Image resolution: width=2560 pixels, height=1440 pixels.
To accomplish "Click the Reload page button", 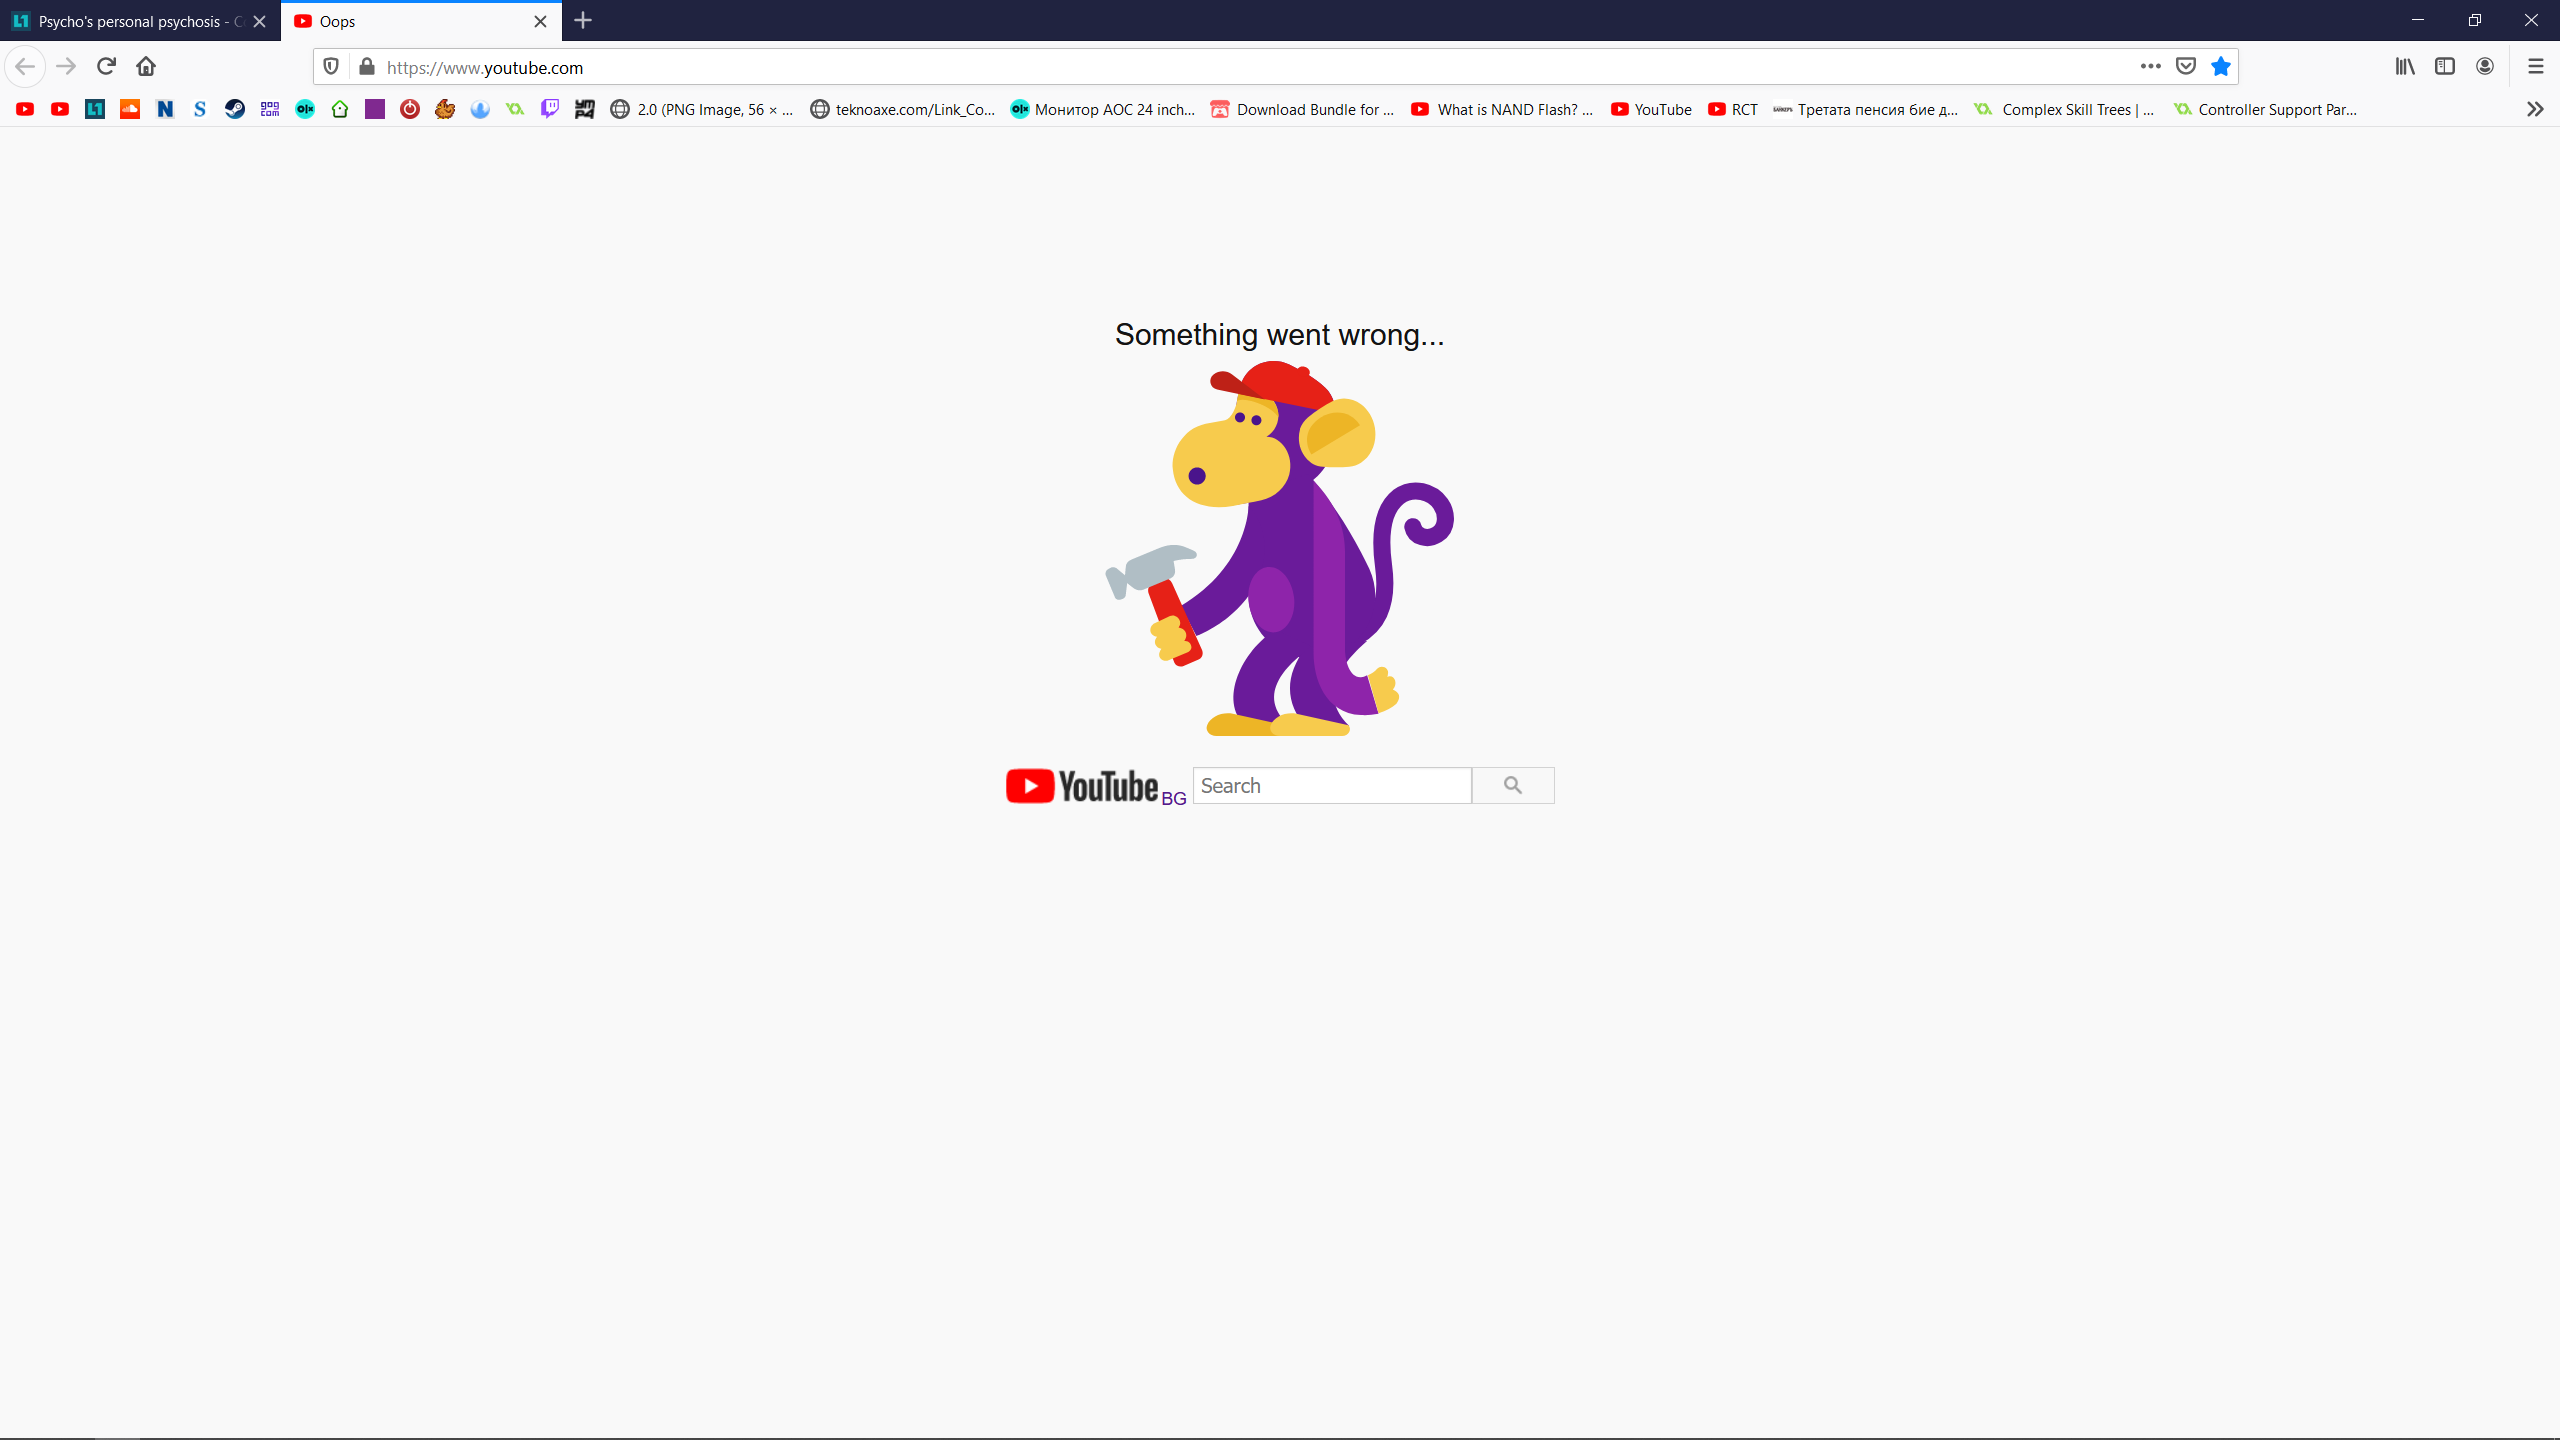I will click(106, 67).
